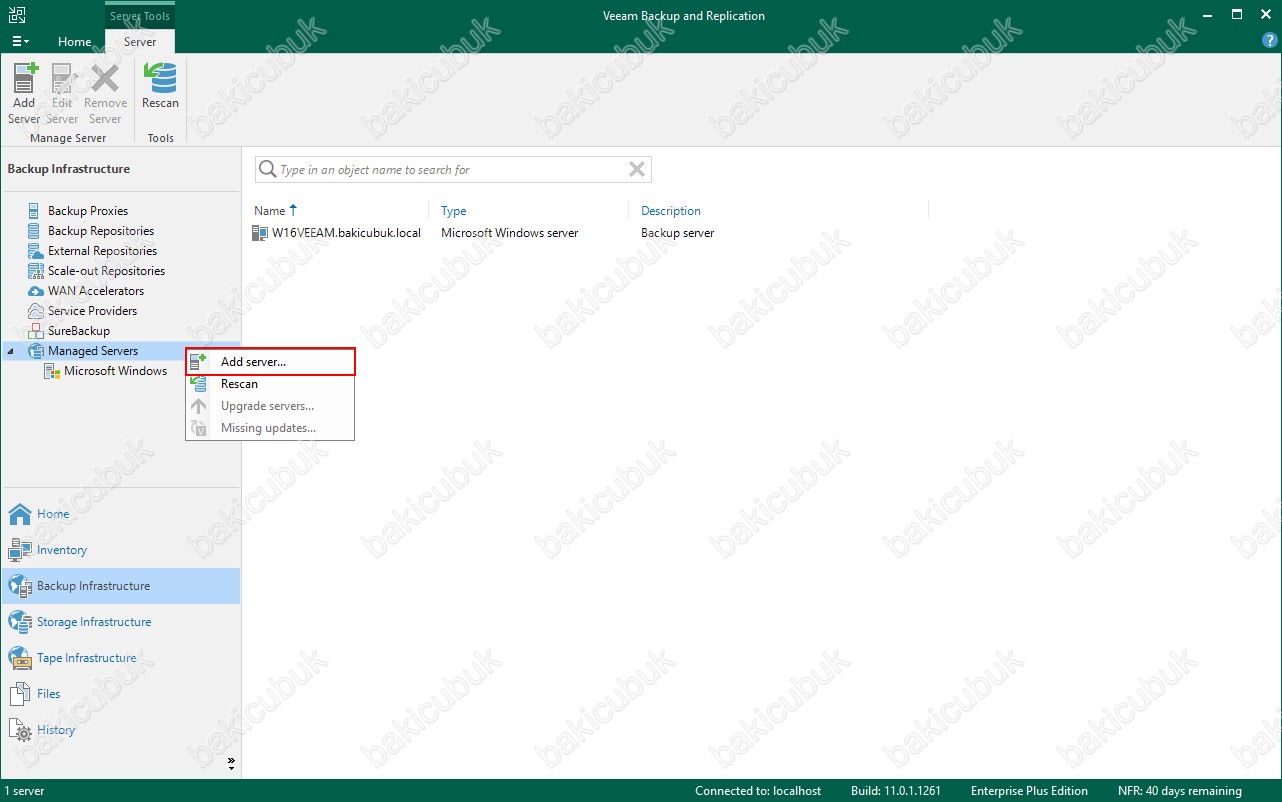Image resolution: width=1282 pixels, height=802 pixels.
Task: Select Service Providers in the tree
Action: pyautogui.click(x=92, y=311)
